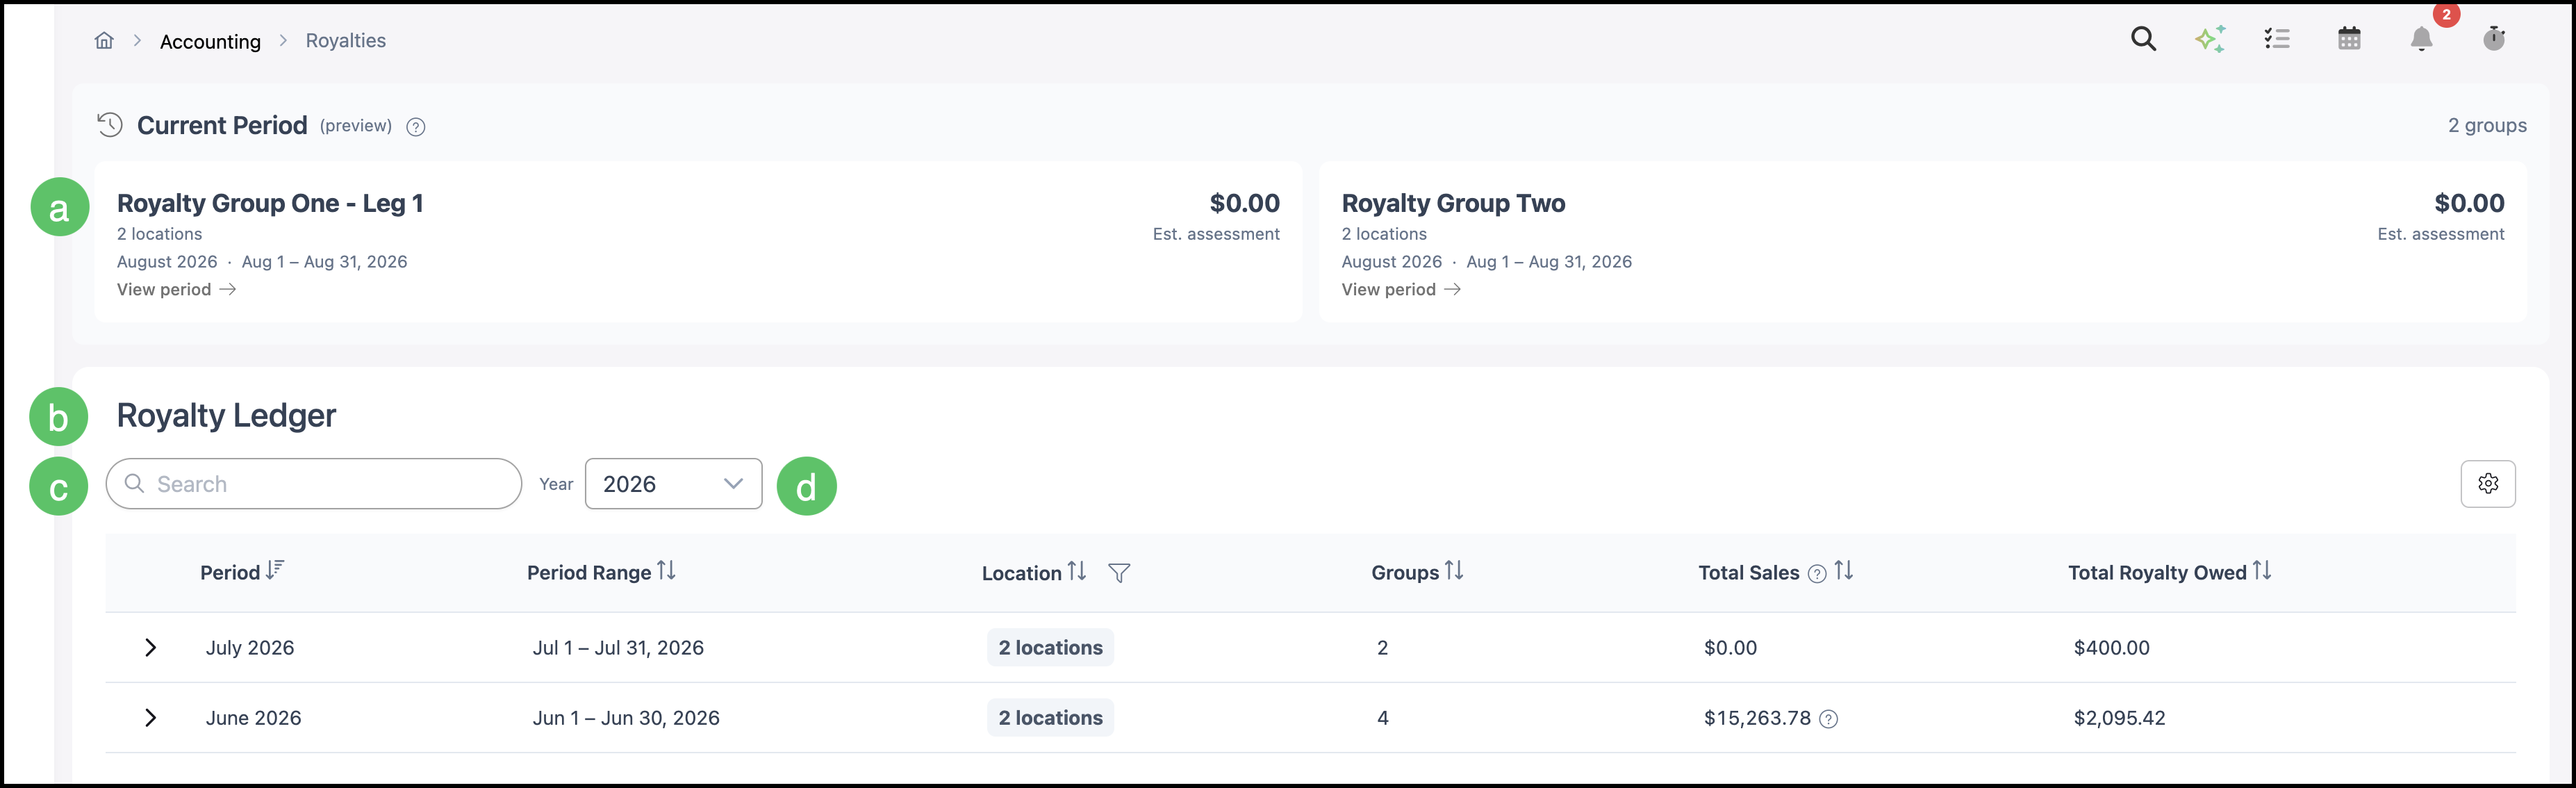
Task: View period for Royalty Group One
Action: (x=176, y=289)
